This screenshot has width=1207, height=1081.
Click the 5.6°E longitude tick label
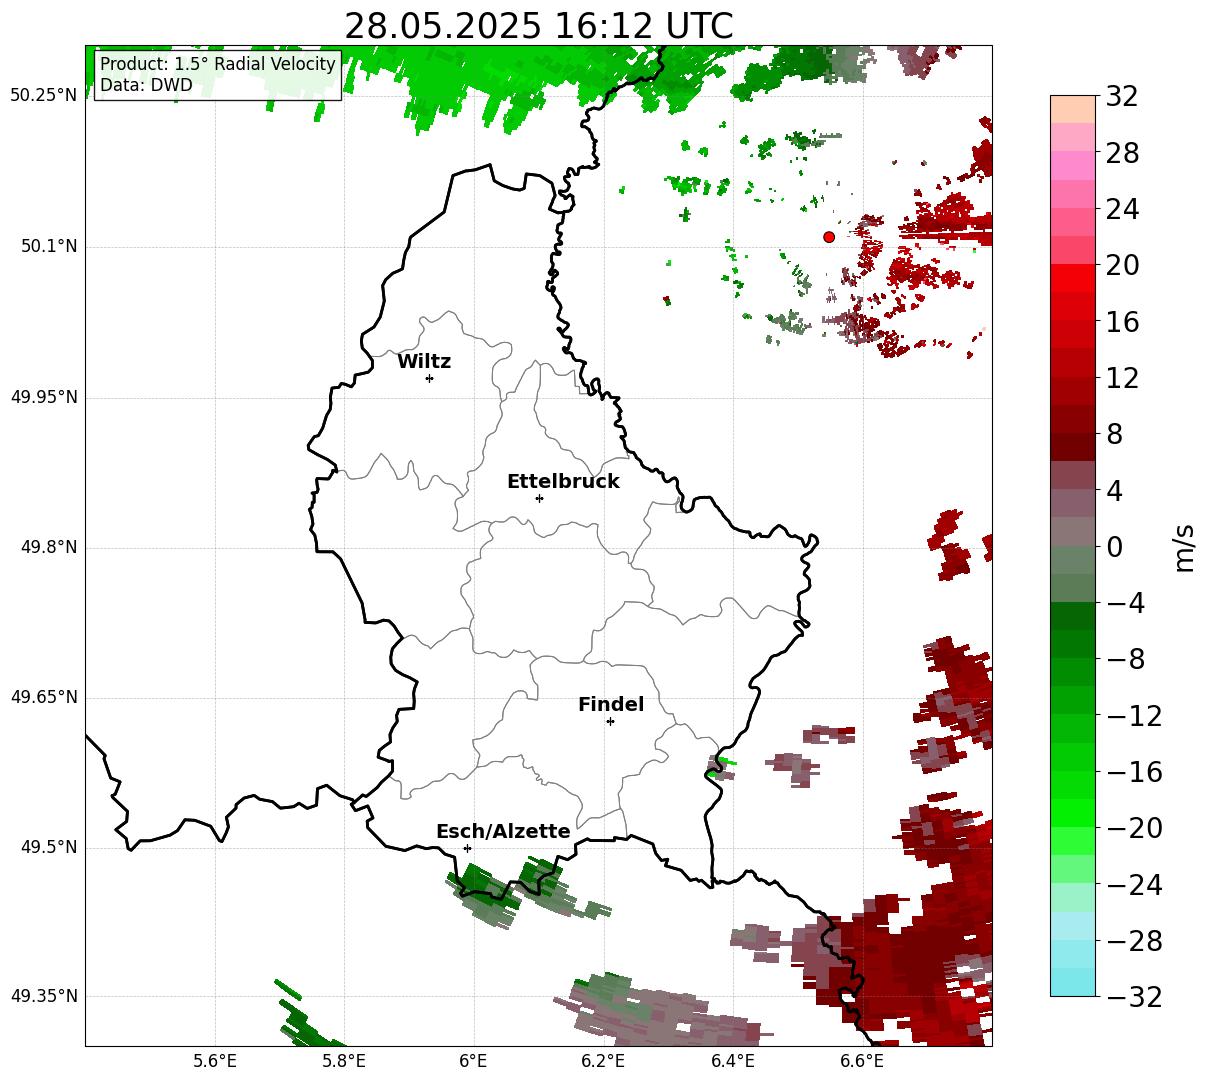[215, 1060]
